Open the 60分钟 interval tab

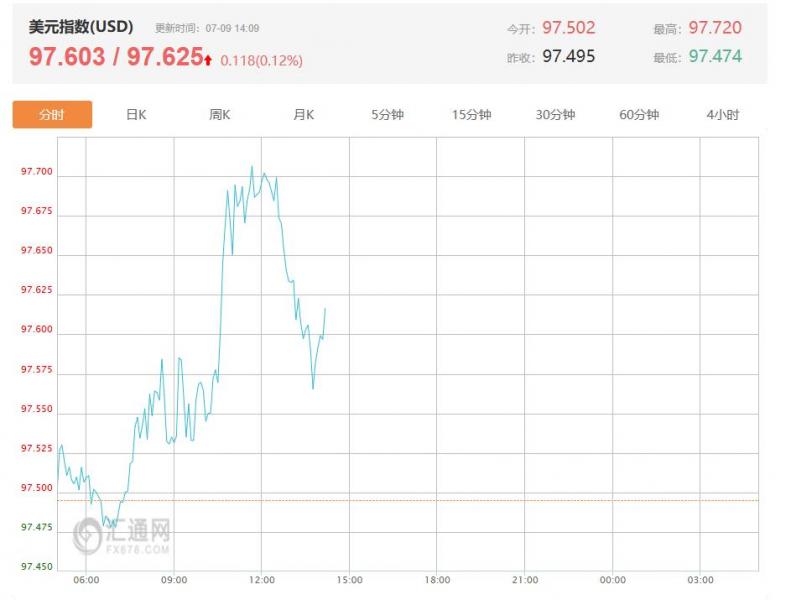639,115
